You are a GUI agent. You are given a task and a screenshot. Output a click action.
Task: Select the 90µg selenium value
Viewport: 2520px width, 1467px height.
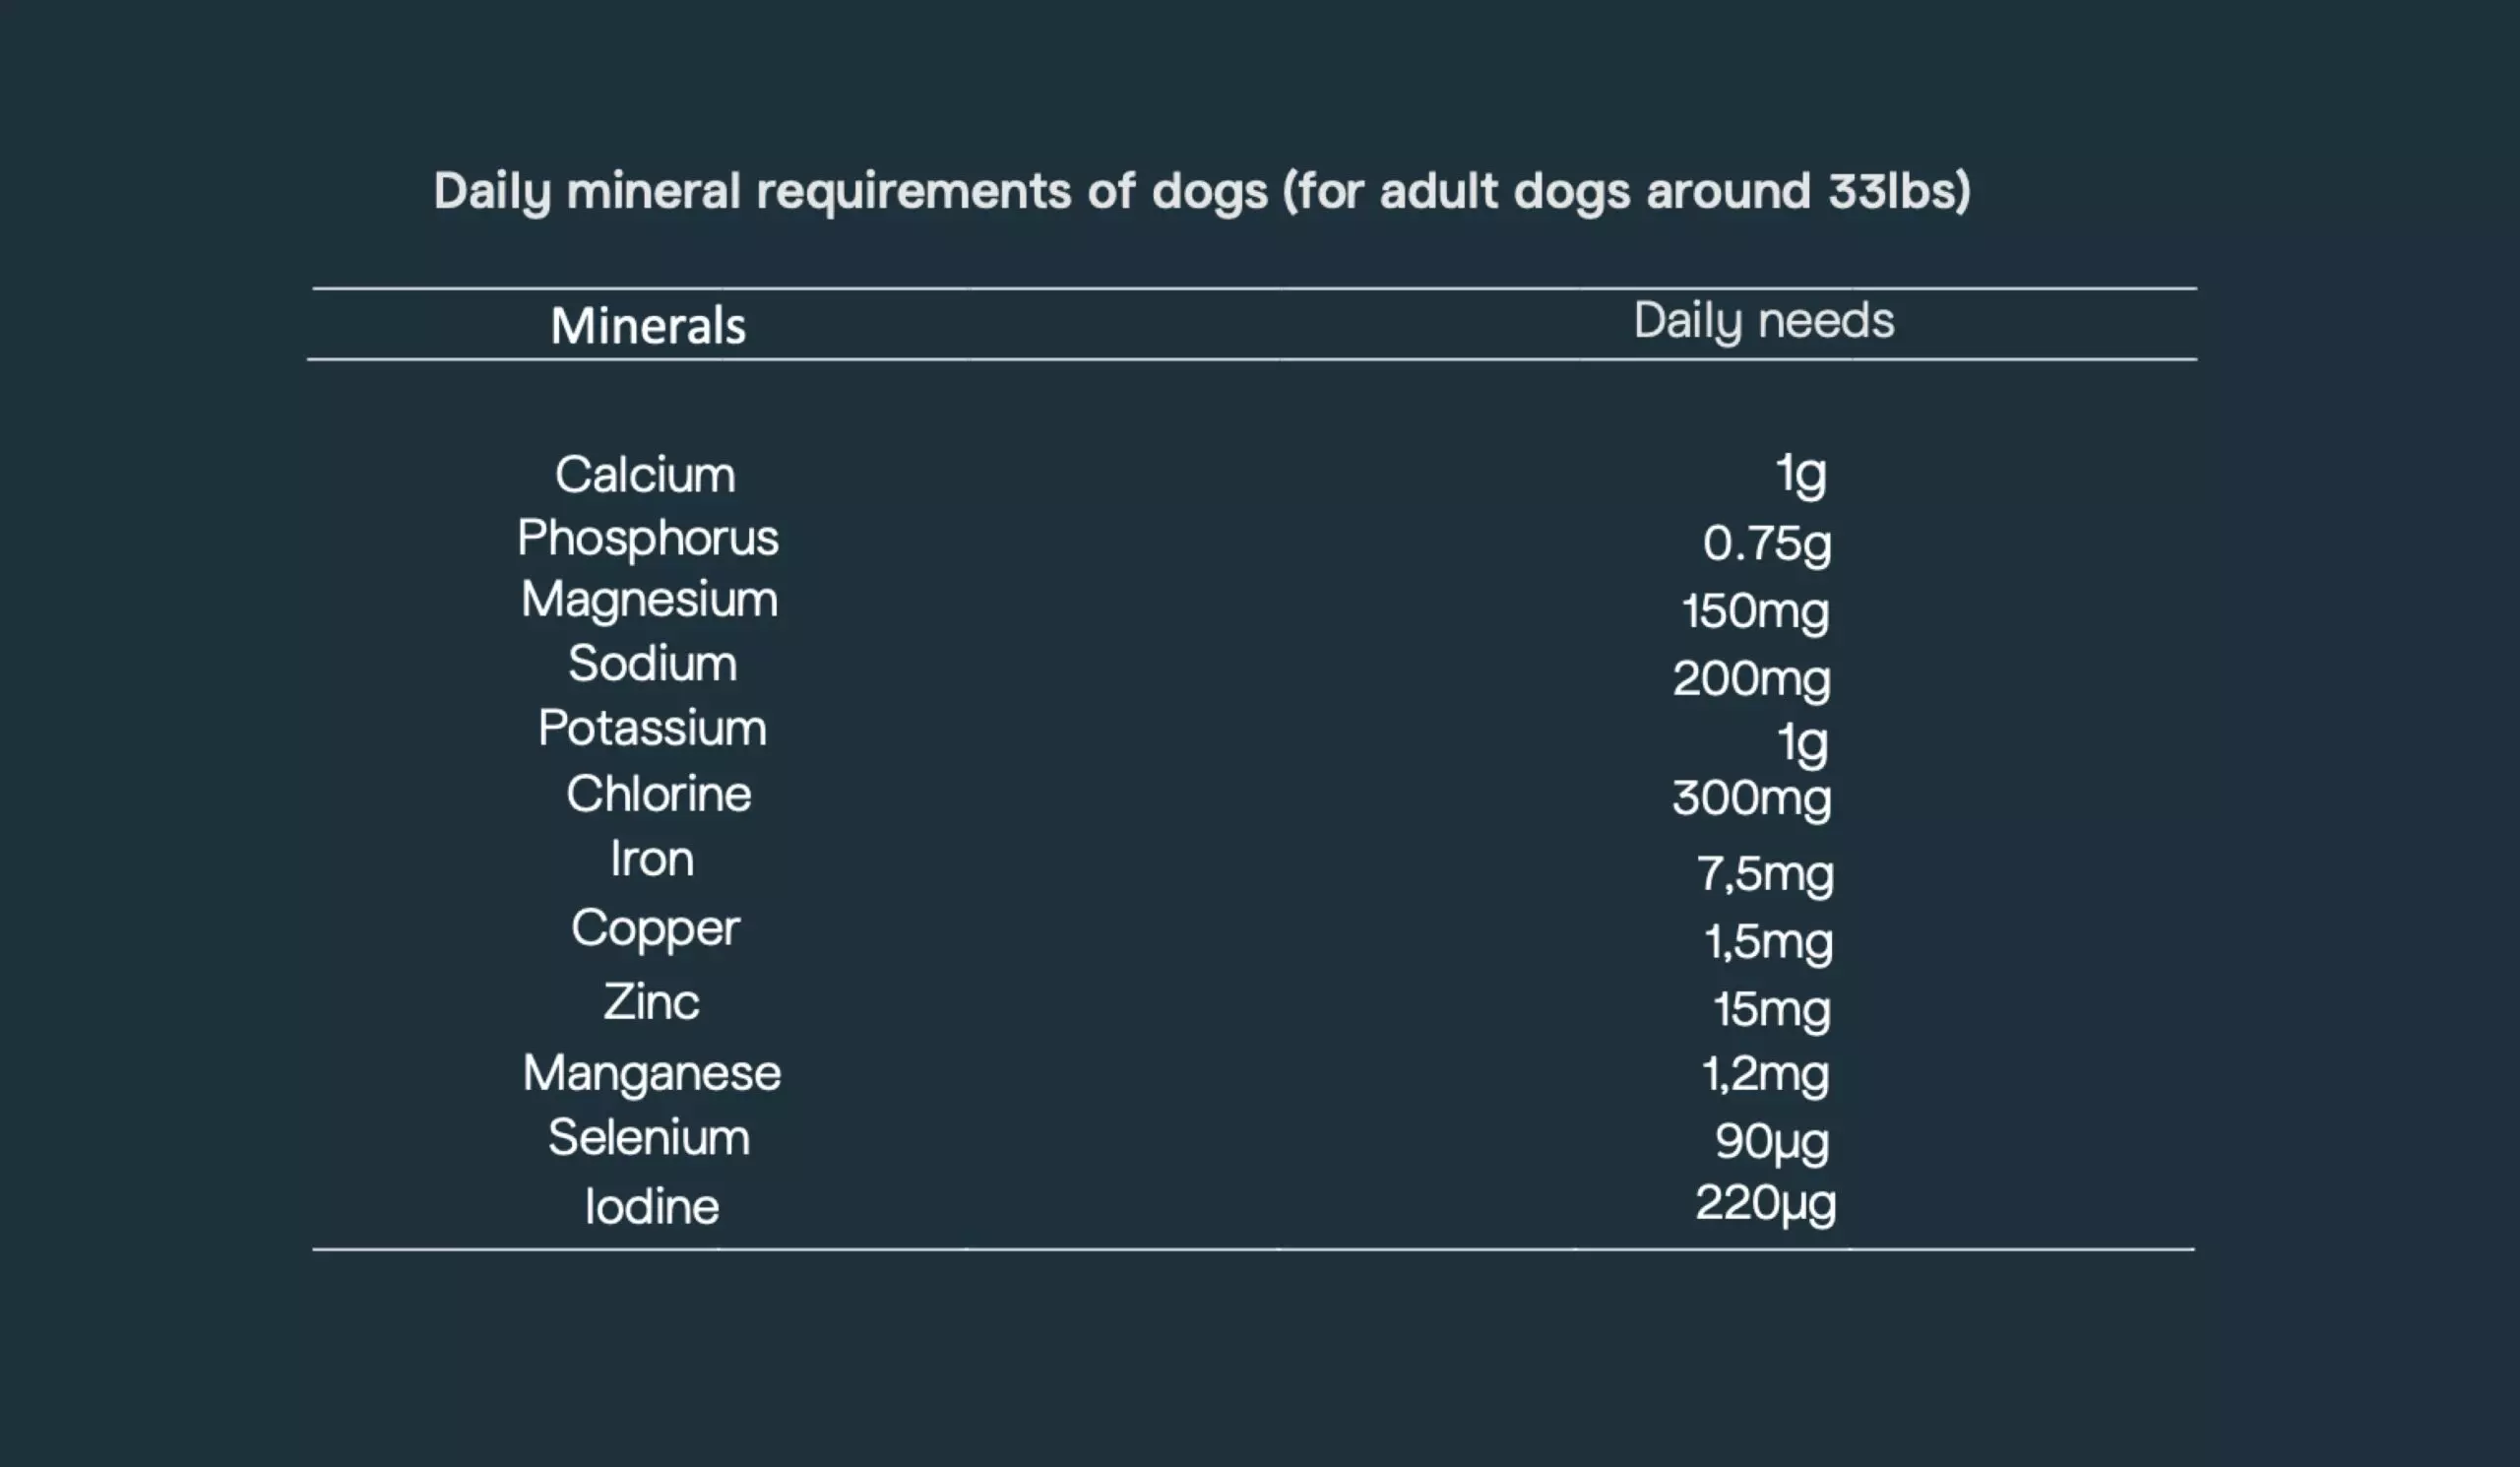tap(1772, 1143)
